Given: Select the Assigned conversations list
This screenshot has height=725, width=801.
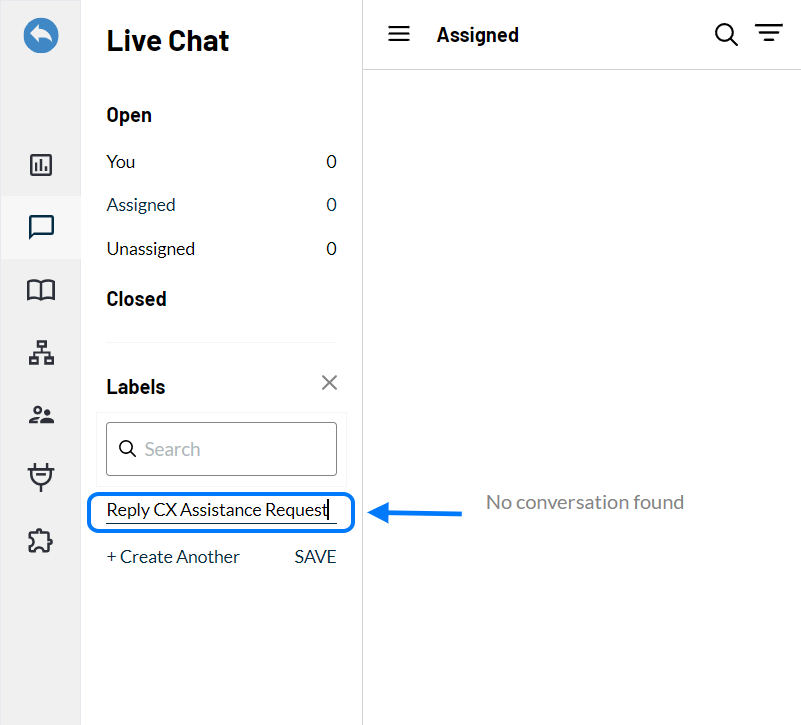Looking at the screenshot, I should [221, 205].
